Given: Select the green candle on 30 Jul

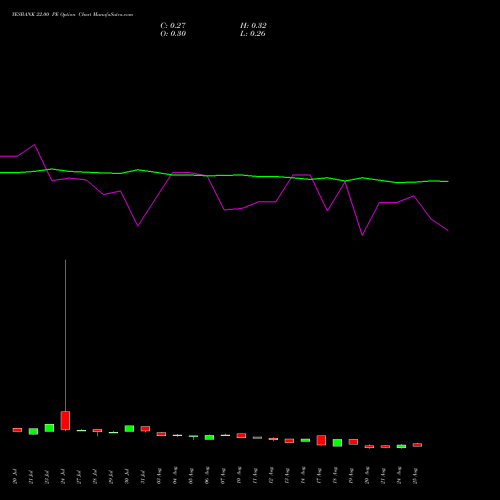Looking at the screenshot, I should 129,428.
